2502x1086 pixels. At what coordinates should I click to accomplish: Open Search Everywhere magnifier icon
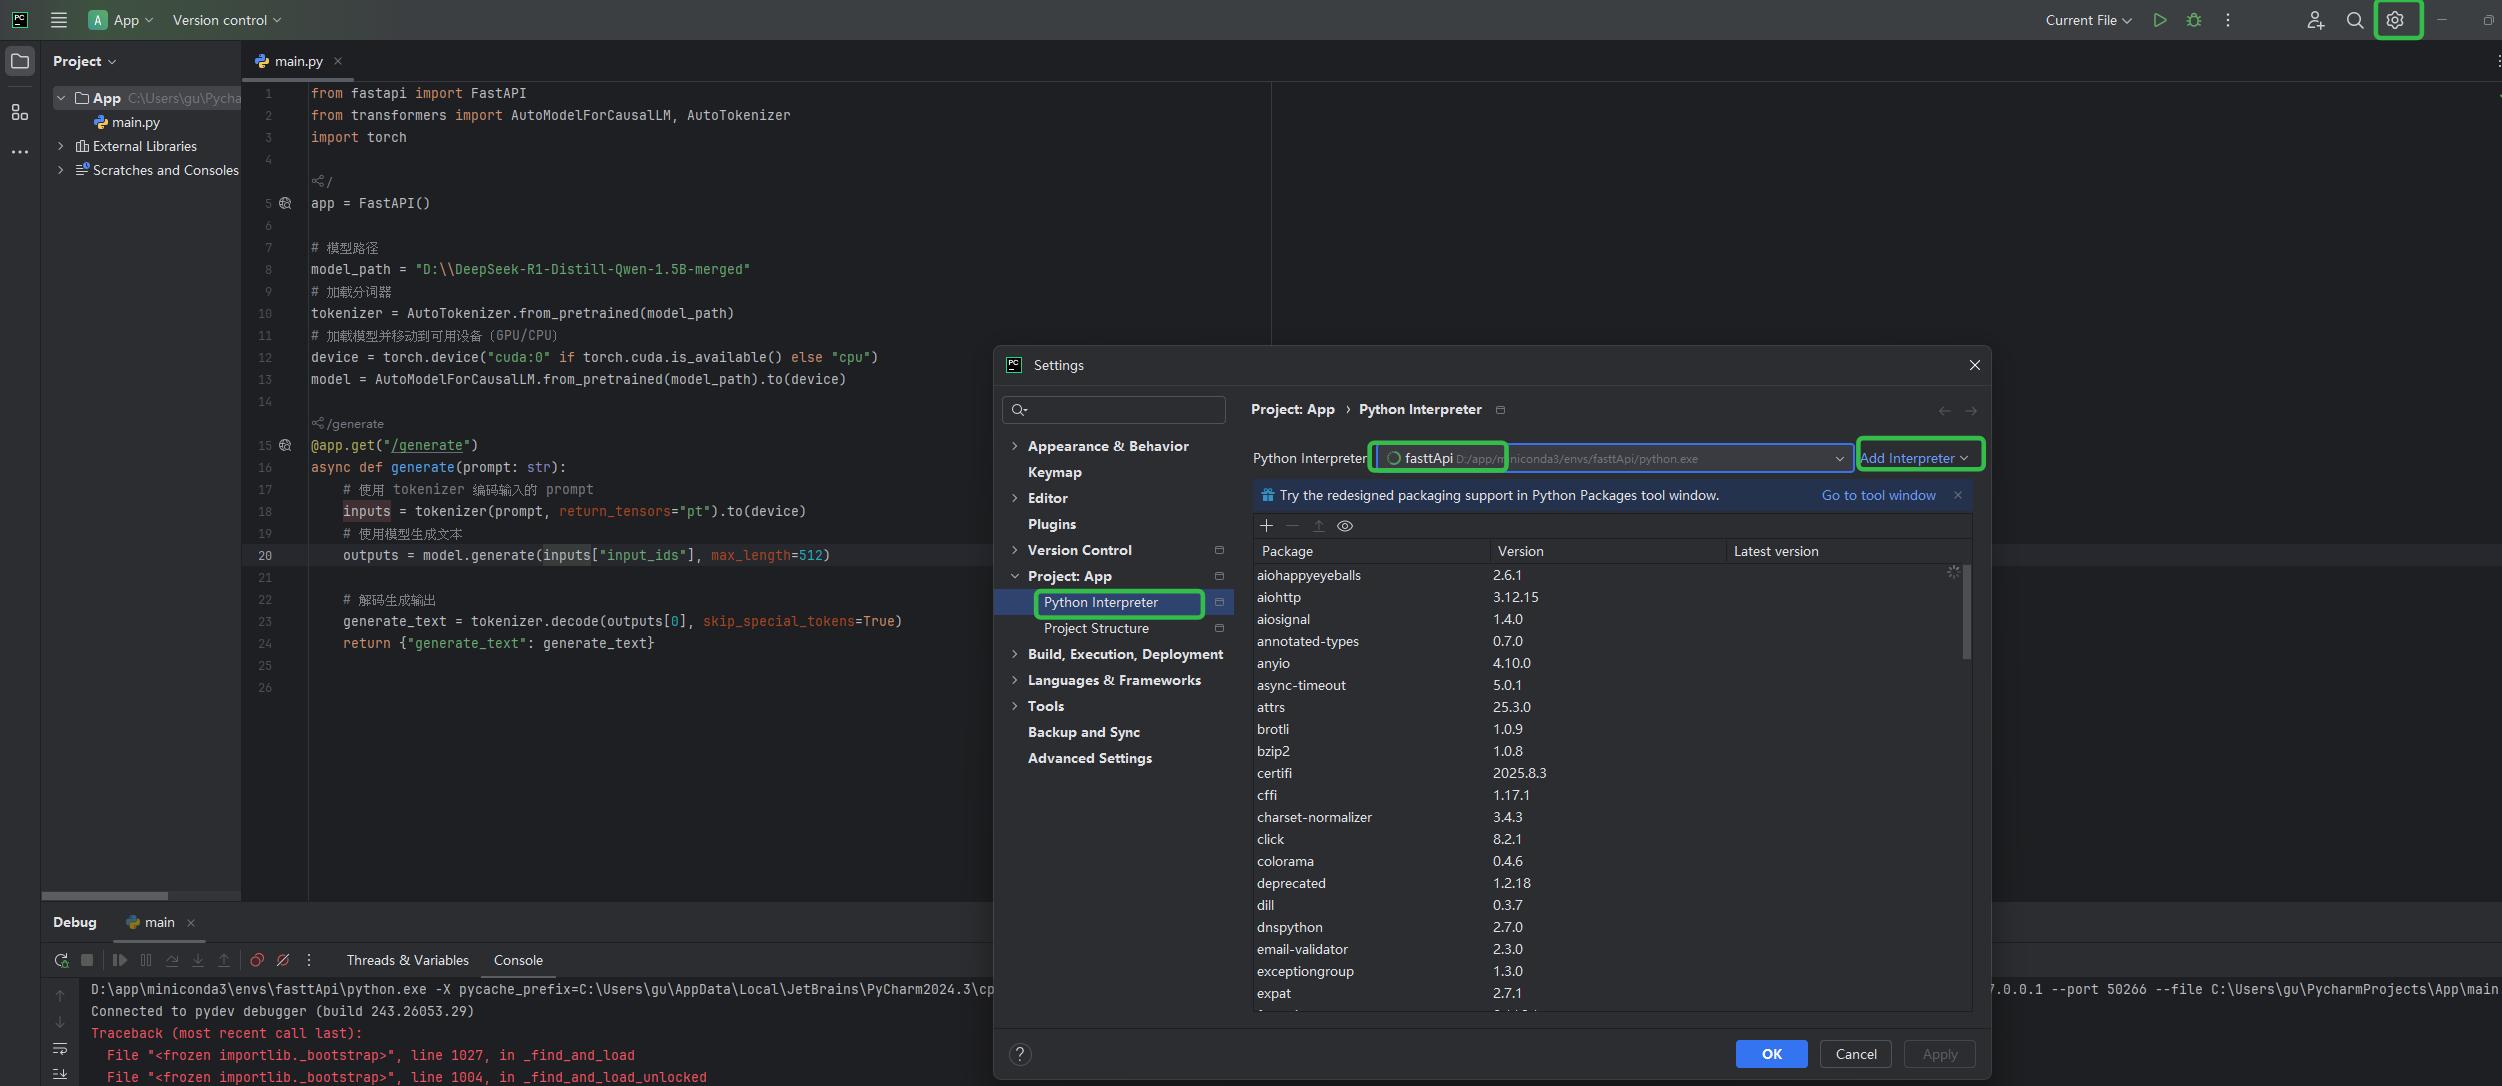[x=2355, y=20]
